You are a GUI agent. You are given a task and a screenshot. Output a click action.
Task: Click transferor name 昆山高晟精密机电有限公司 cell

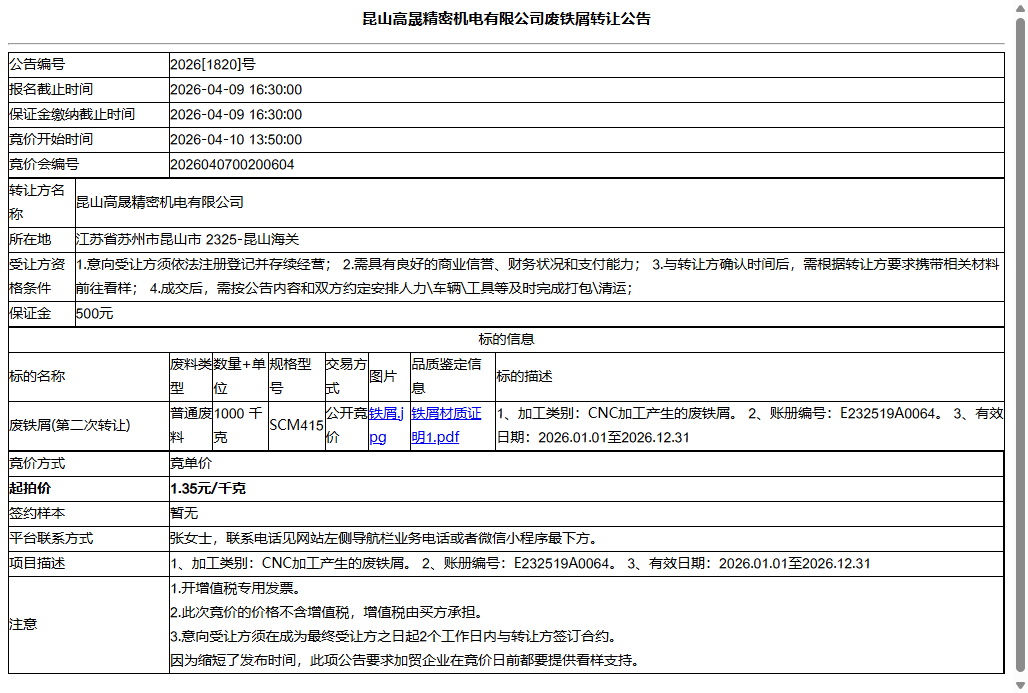(540, 203)
